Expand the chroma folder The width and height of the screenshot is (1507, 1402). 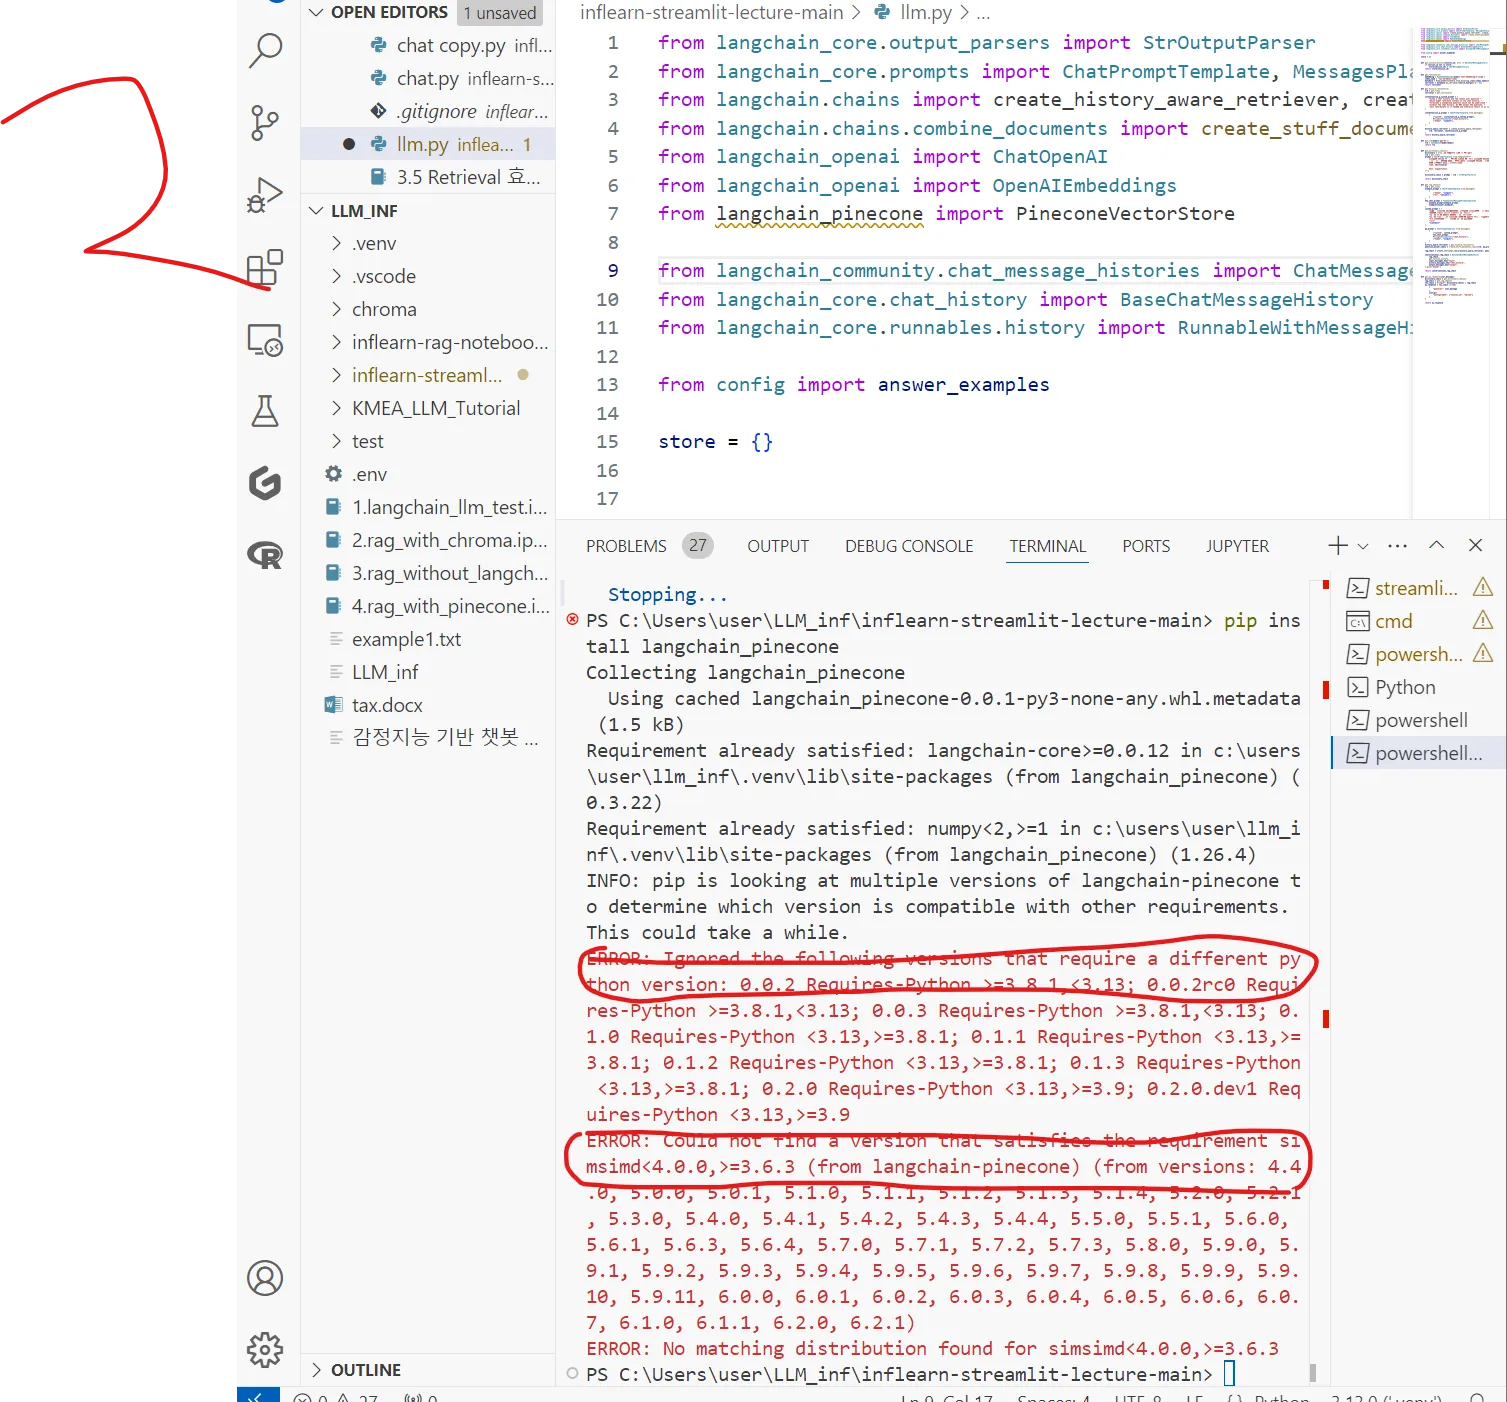point(428,309)
